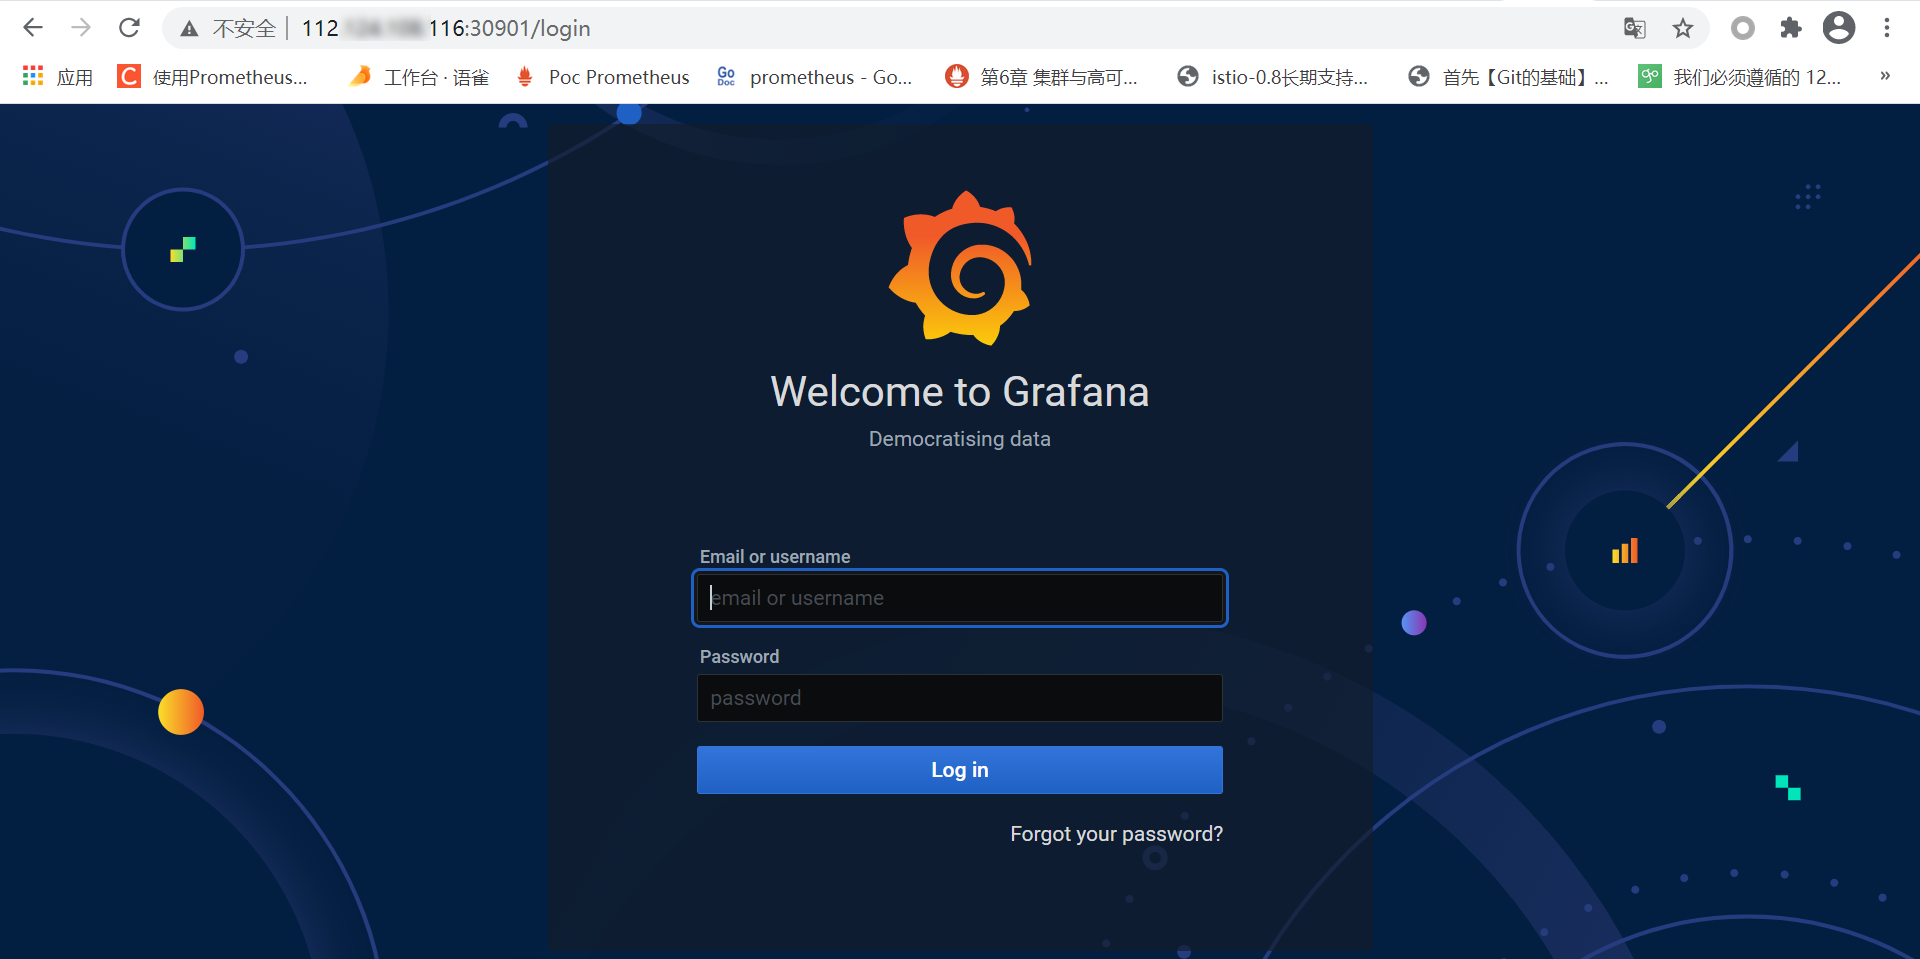The image size is (1920, 959).
Task: Open the Poc Prometheus bookmark
Action: pyautogui.click(x=602, y=77)
